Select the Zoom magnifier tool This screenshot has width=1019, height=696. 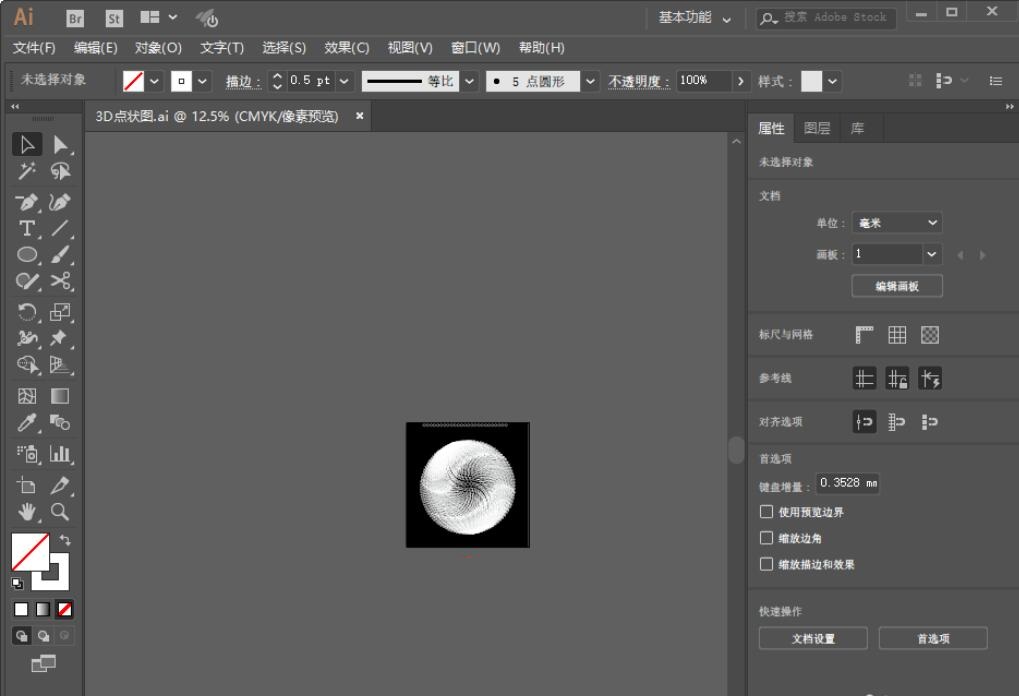(x=61, y=512)
